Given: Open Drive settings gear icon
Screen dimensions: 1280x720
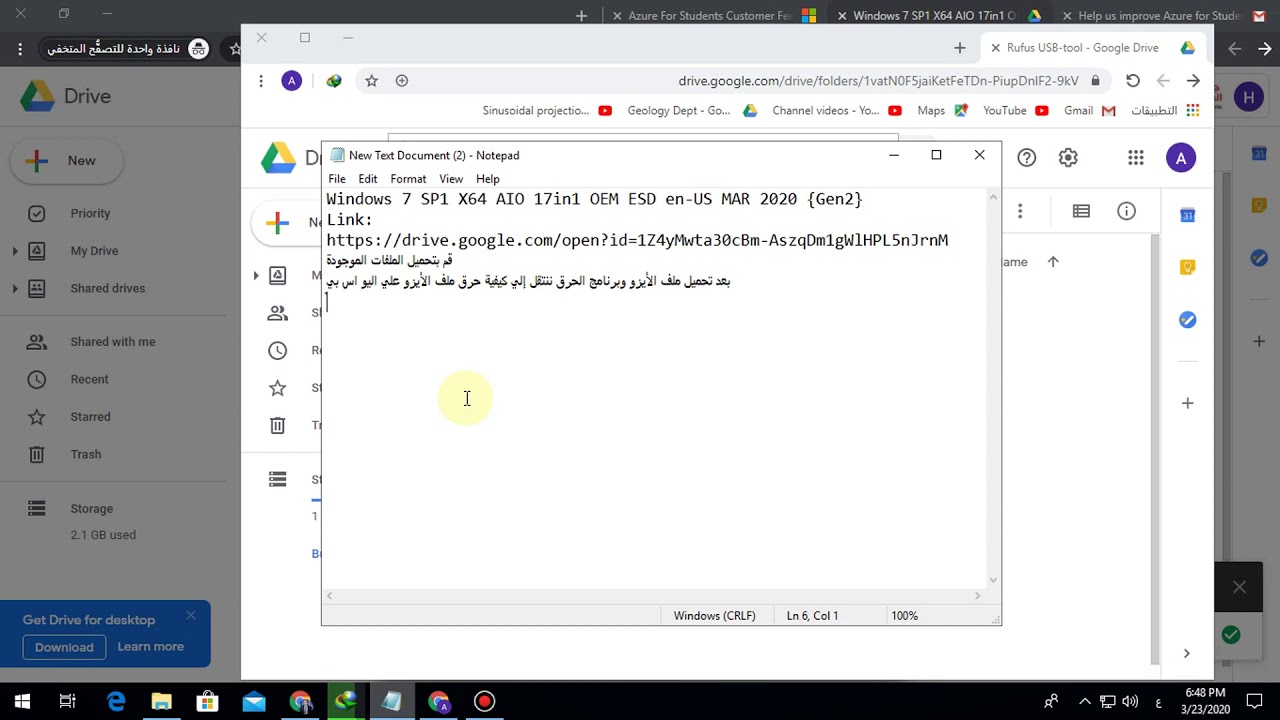Looking at the screenshot, I should coord(1068,158).
